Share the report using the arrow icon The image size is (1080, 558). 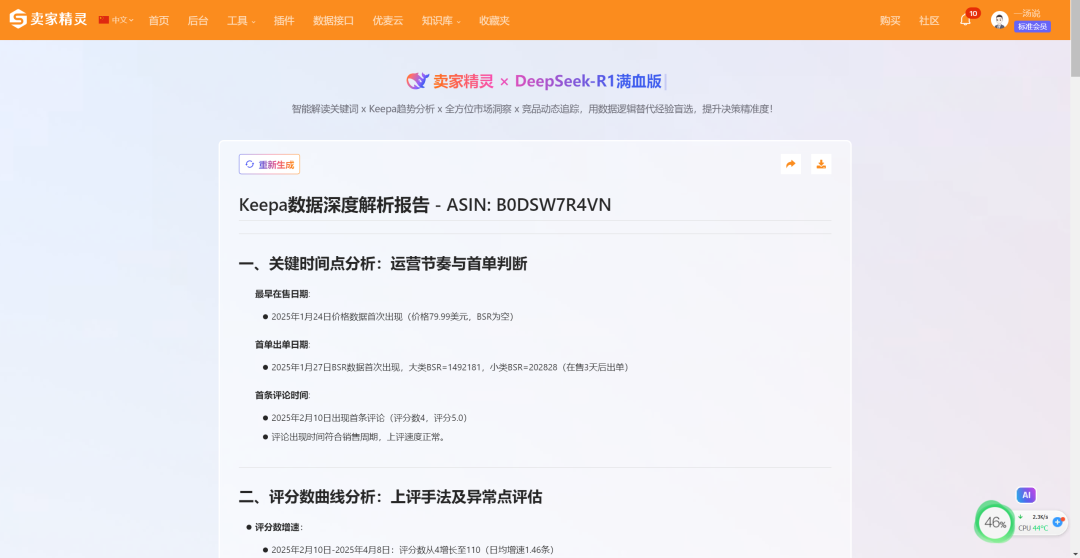(x=791, y=164)
